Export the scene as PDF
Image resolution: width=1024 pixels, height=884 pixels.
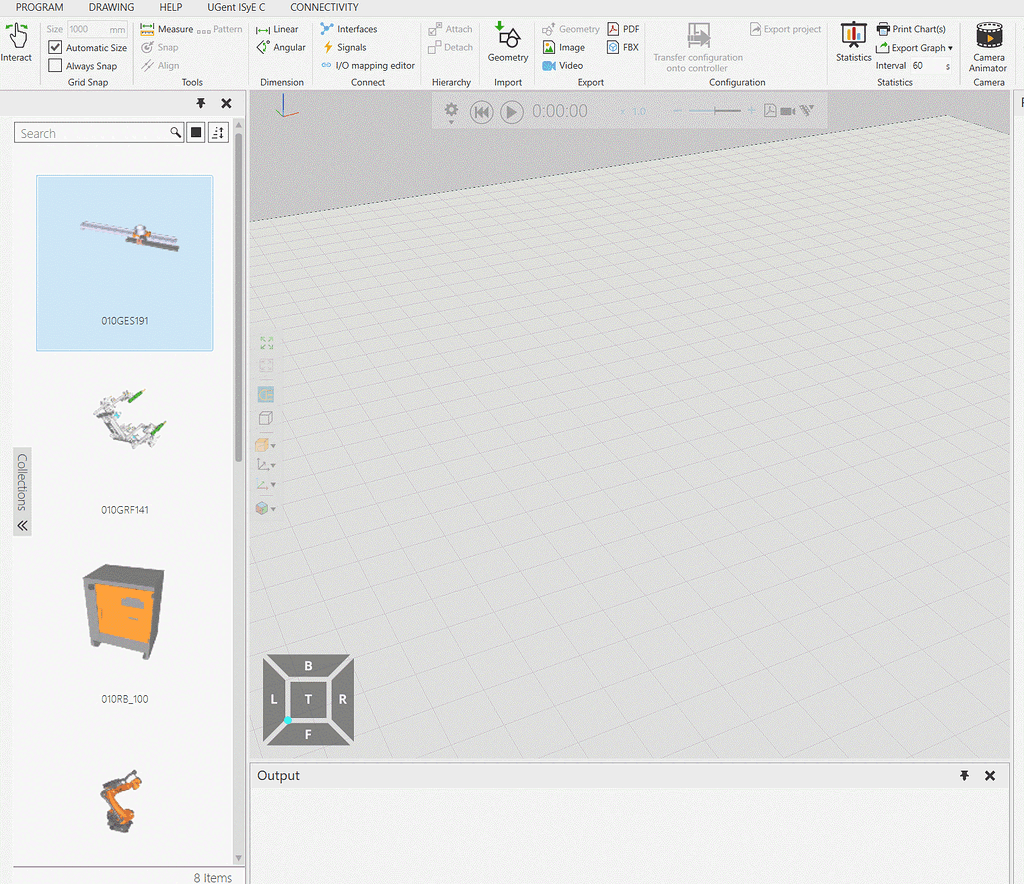pyautogui.click(x=623, y=29)
